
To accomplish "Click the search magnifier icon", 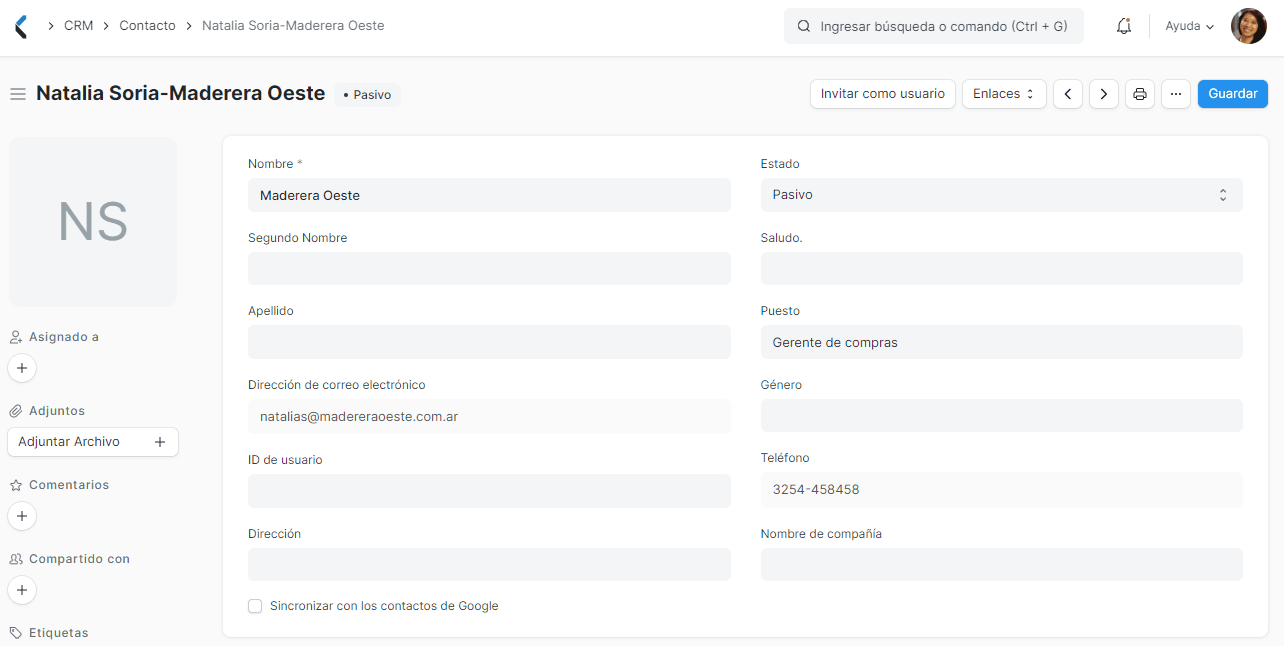I will pos(804,26).
